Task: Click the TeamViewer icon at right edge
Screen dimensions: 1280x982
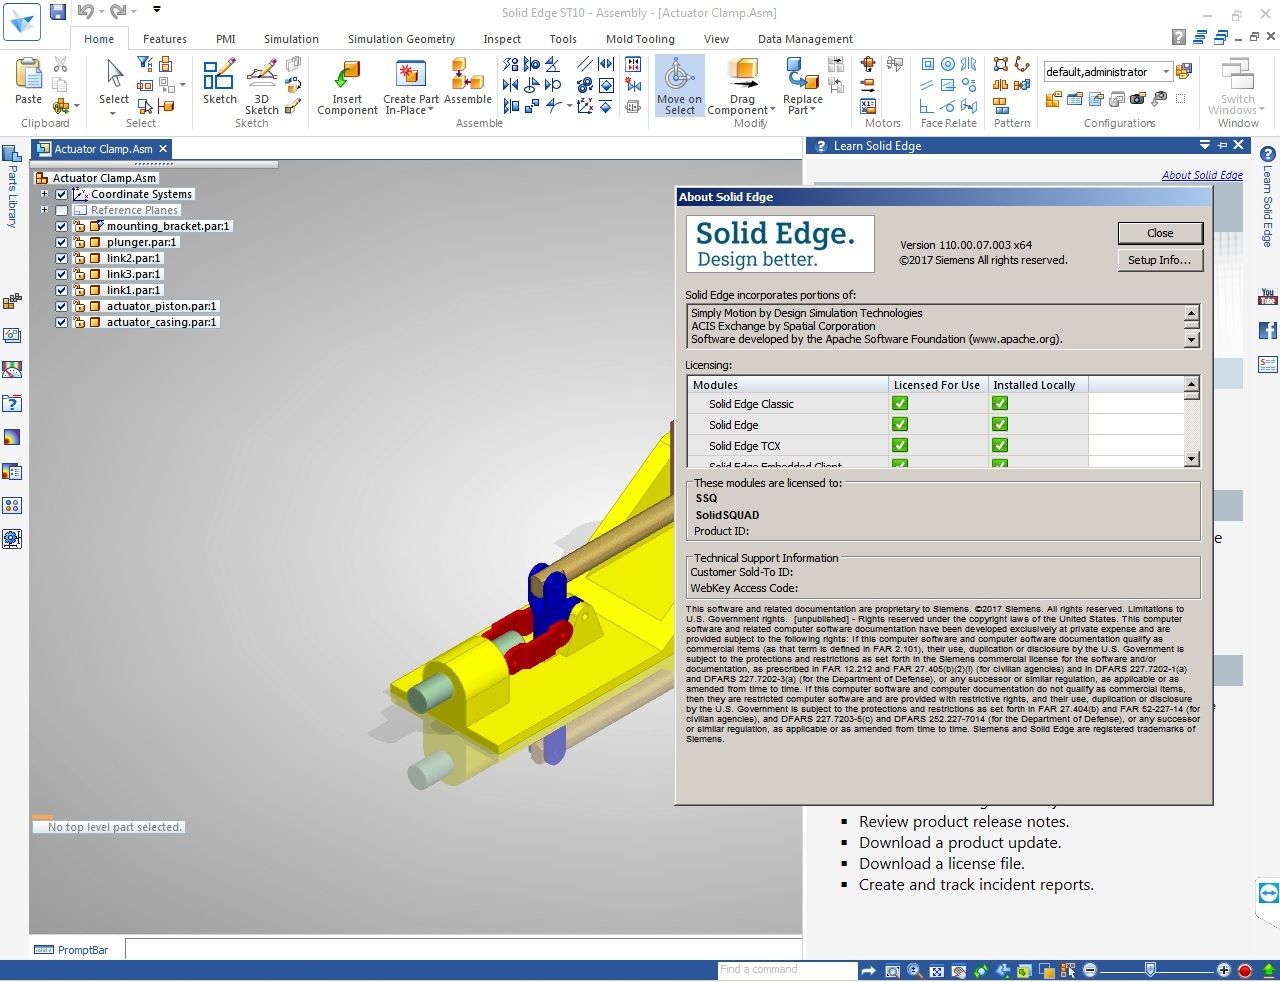Action: [1269, 893]
